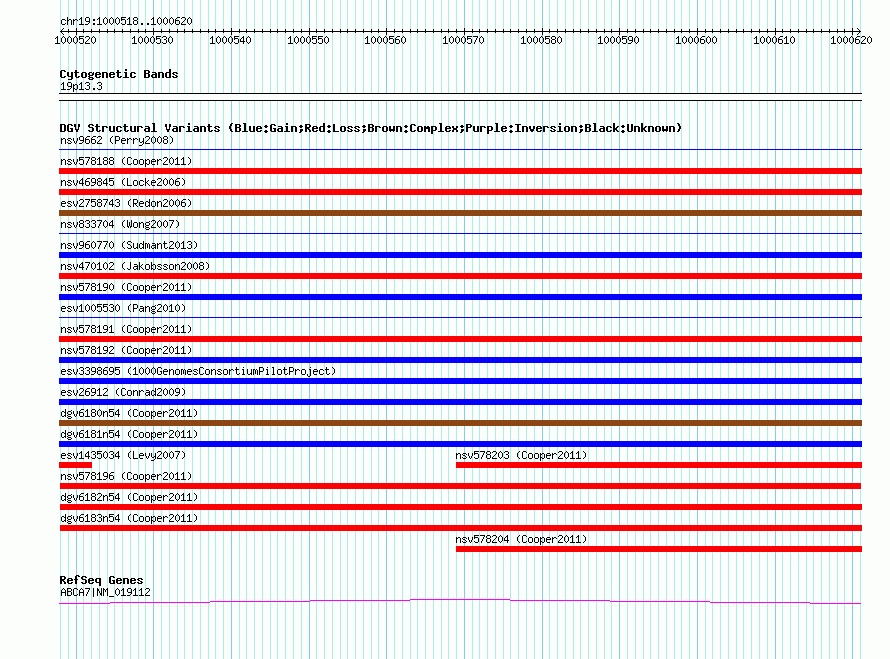This screenshot has width=890, height=659.
Task: Open variant nsv469845 (Locke2006)
Action: pyautogui.click(x=123, y=182)
